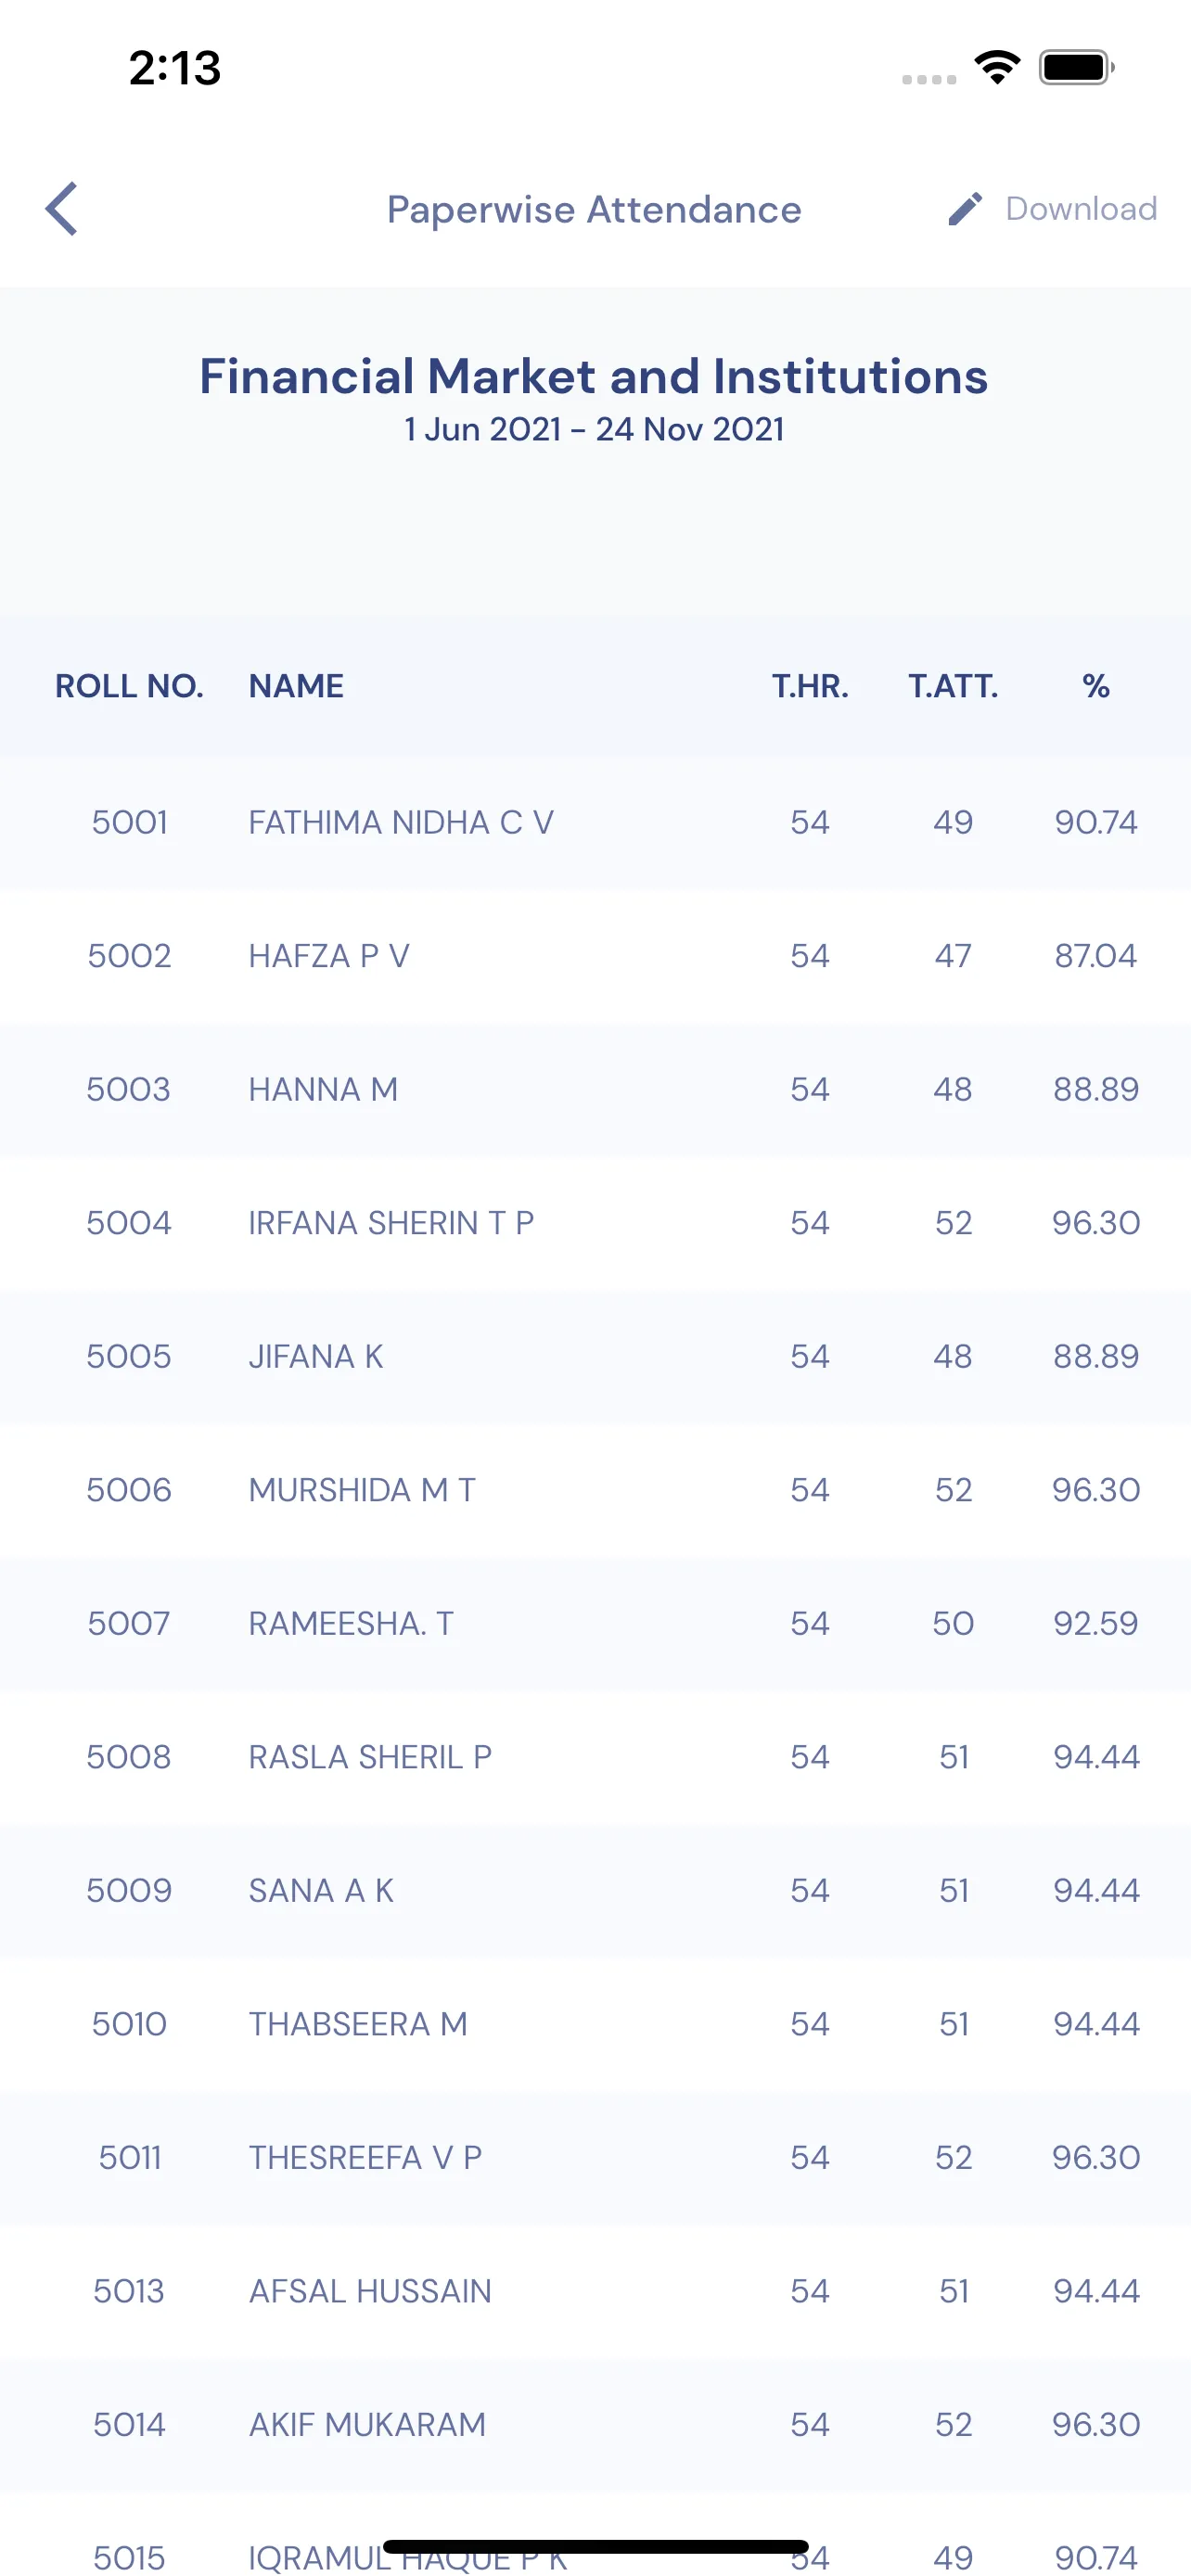Click the pencil edit icon
1191x2576 pixels.
pos(965,209)
